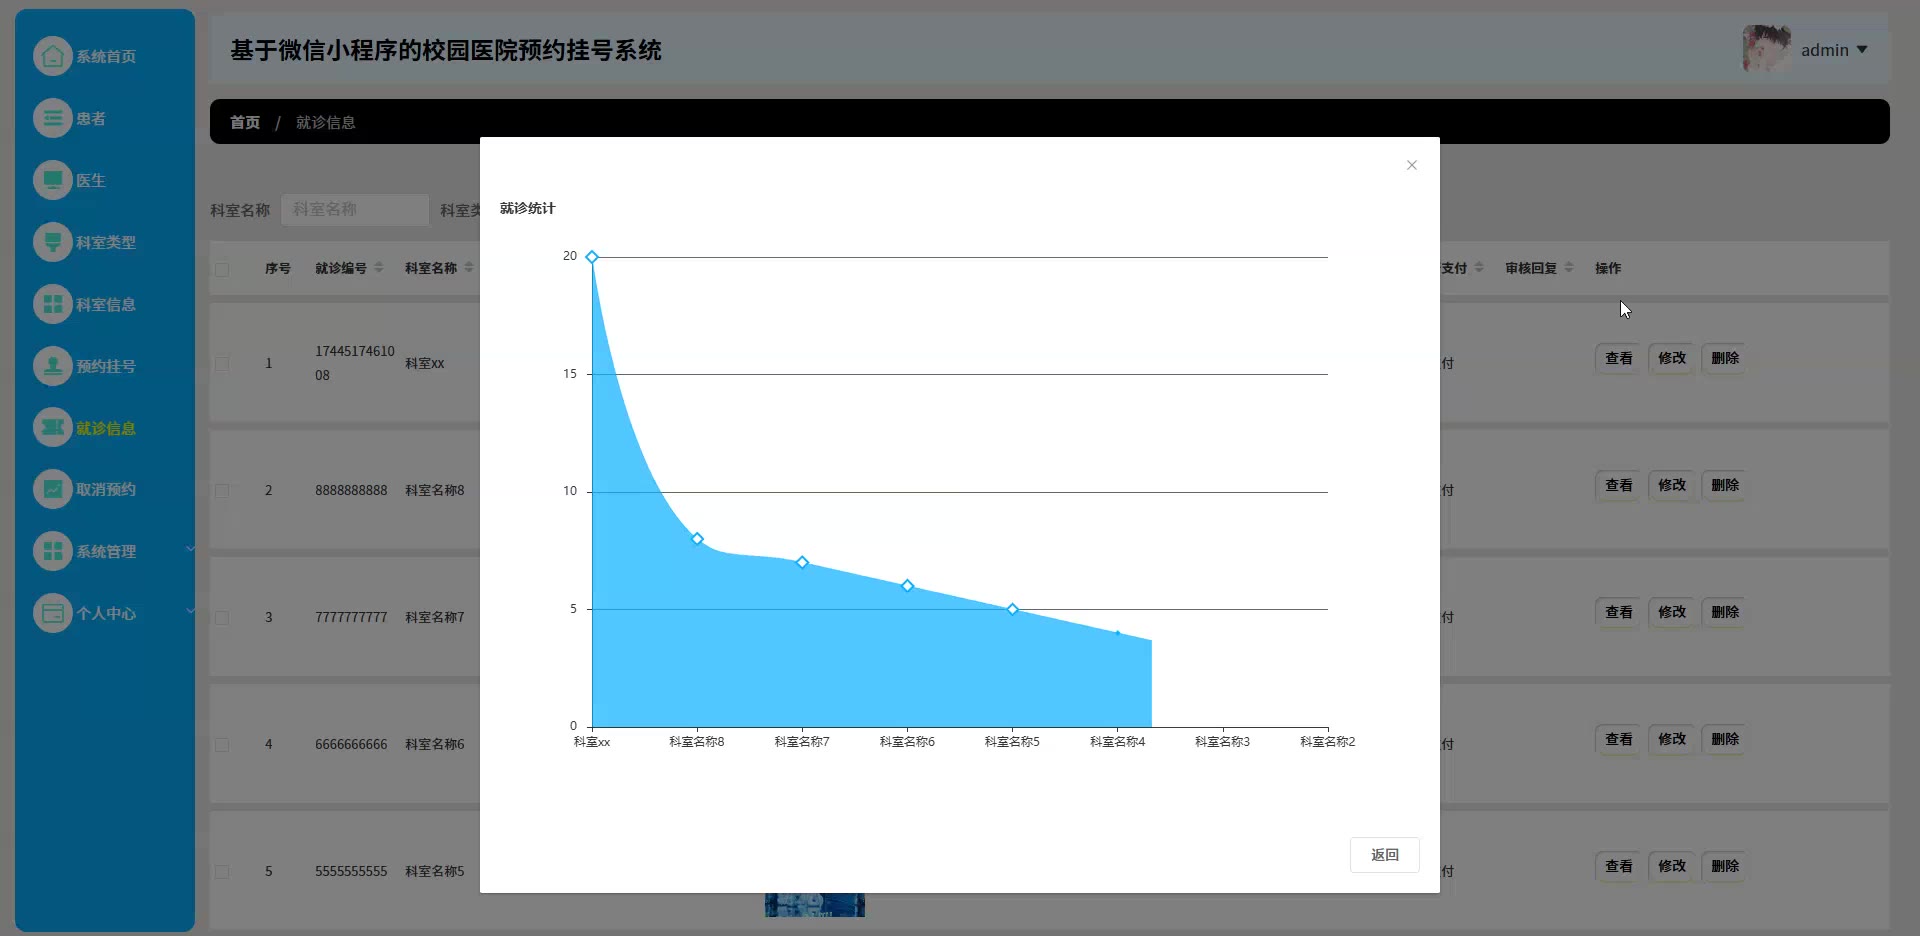Open the admin user dropdown
Image resolution: width=1920 pixels, height=936 pixels.
pyautogui.click(x=1834, y=50)
